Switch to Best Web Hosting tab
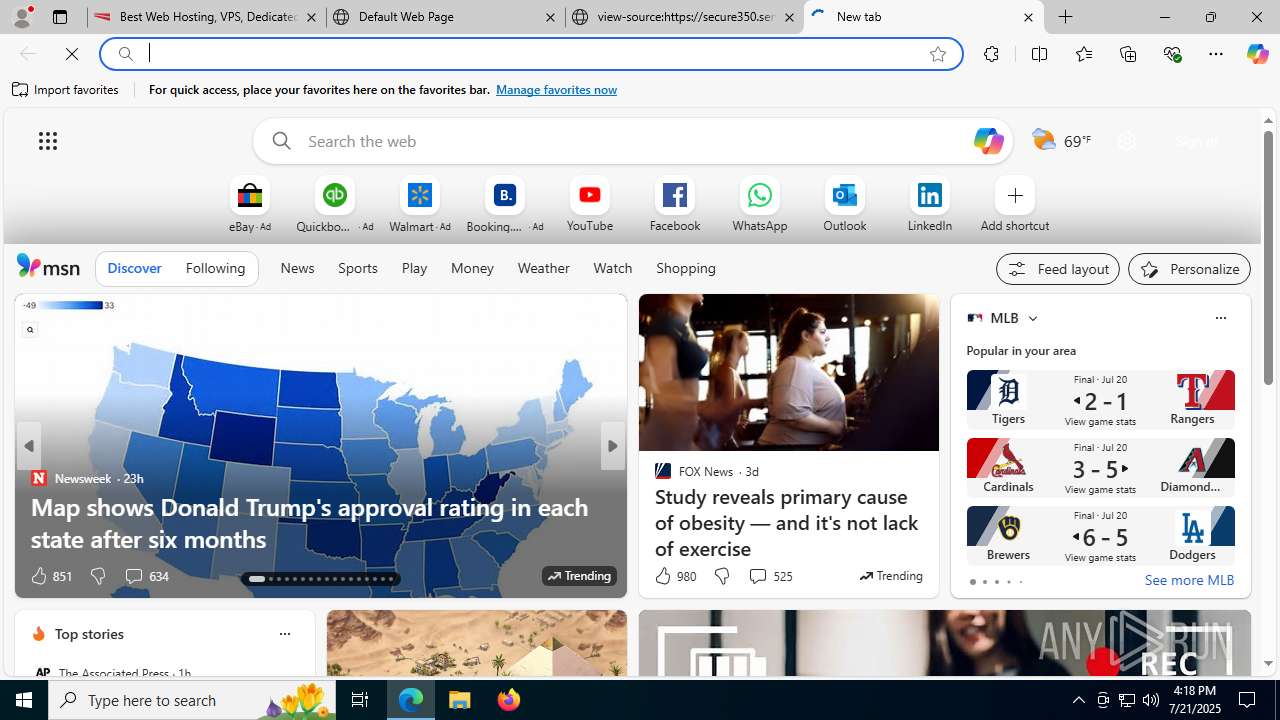 [206, 17]
